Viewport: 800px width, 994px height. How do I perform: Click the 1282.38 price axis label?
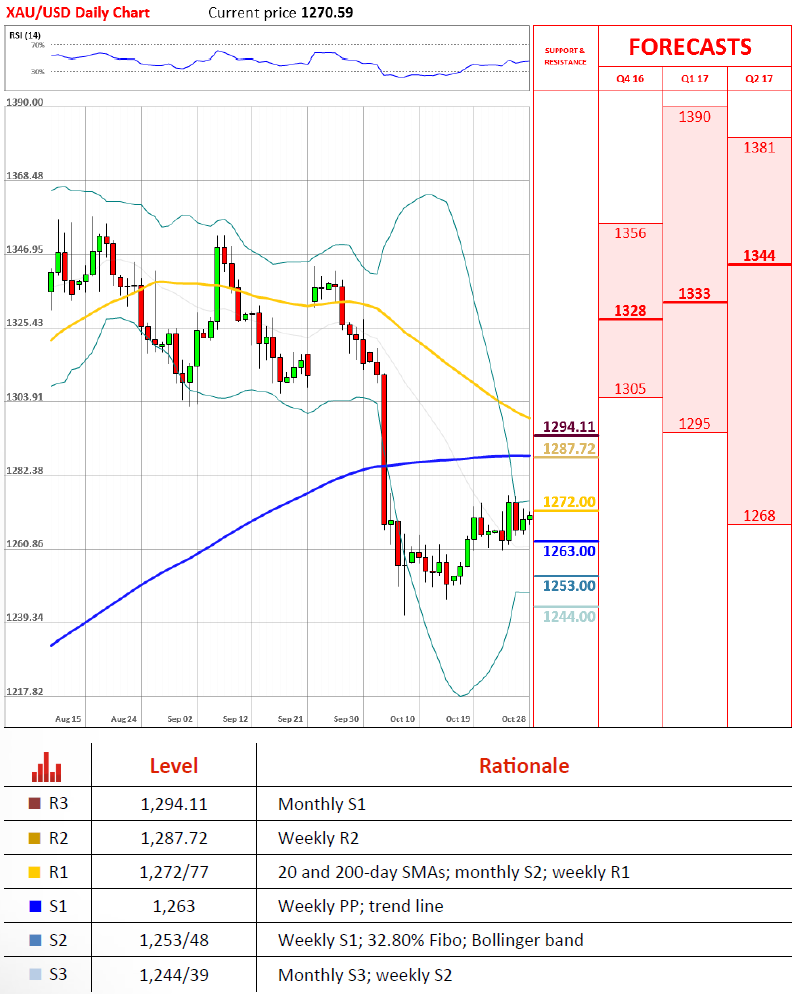25,470
